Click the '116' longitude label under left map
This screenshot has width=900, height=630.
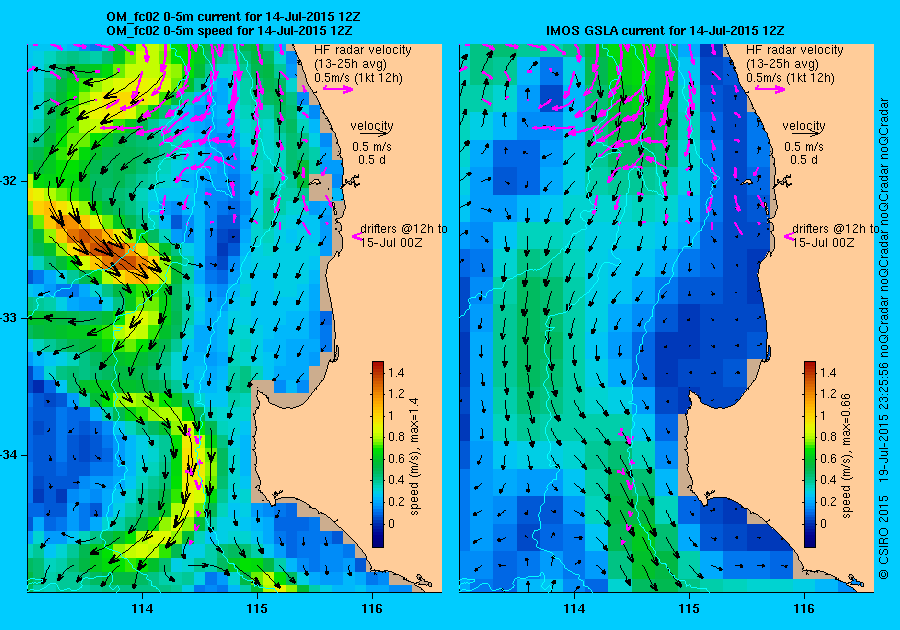pos(372,609)
